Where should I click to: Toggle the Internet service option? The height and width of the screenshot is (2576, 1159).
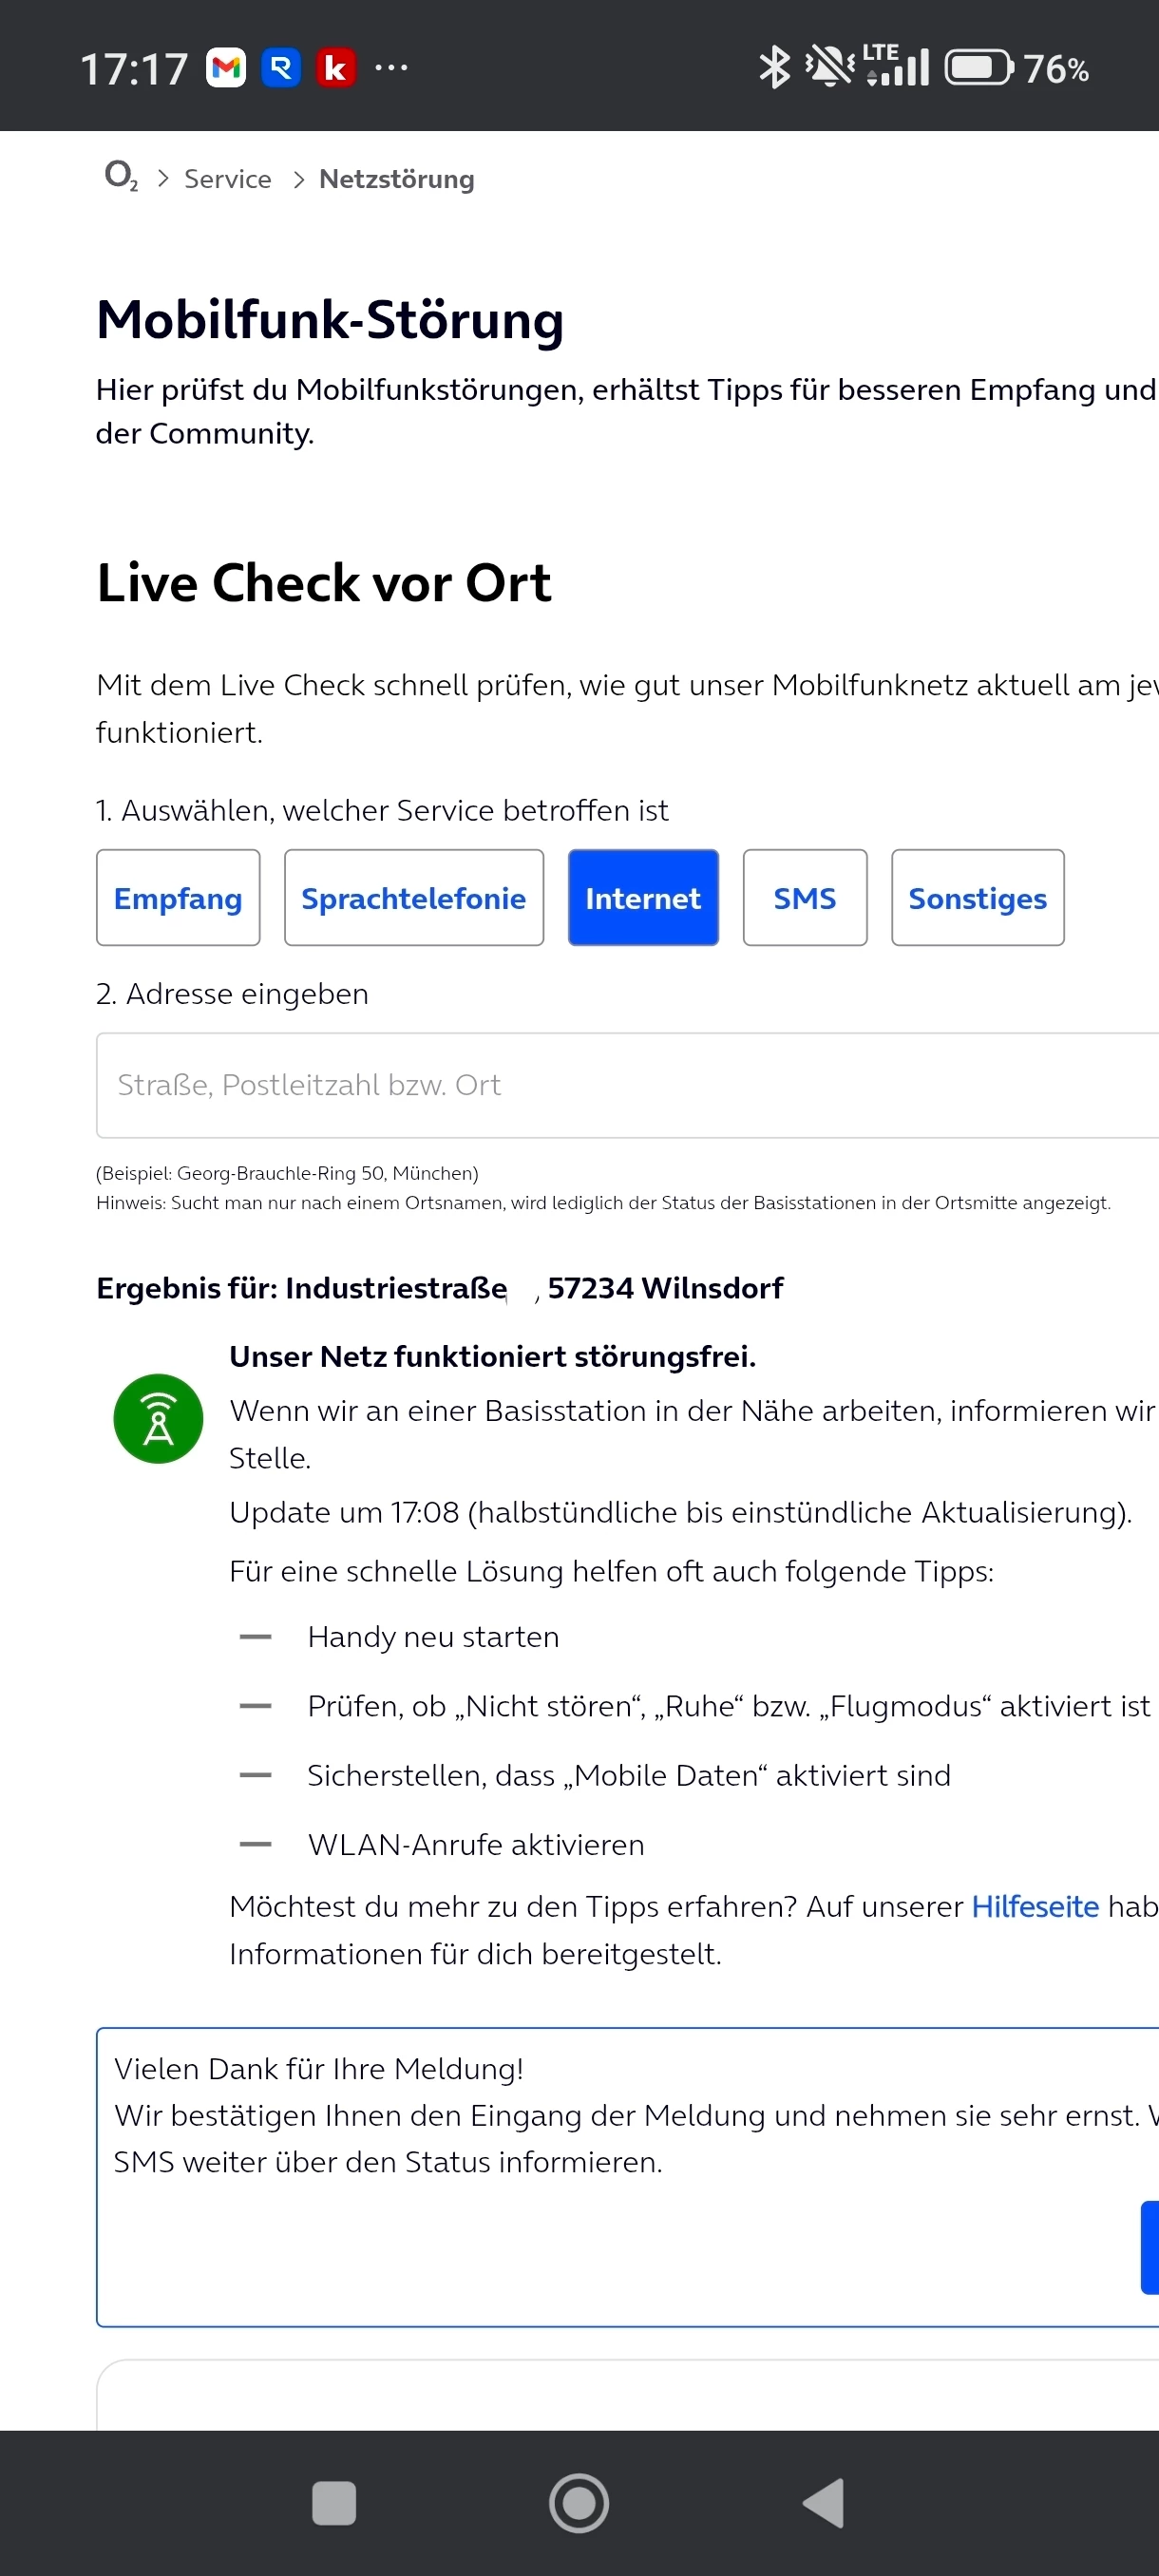point(642,897)
